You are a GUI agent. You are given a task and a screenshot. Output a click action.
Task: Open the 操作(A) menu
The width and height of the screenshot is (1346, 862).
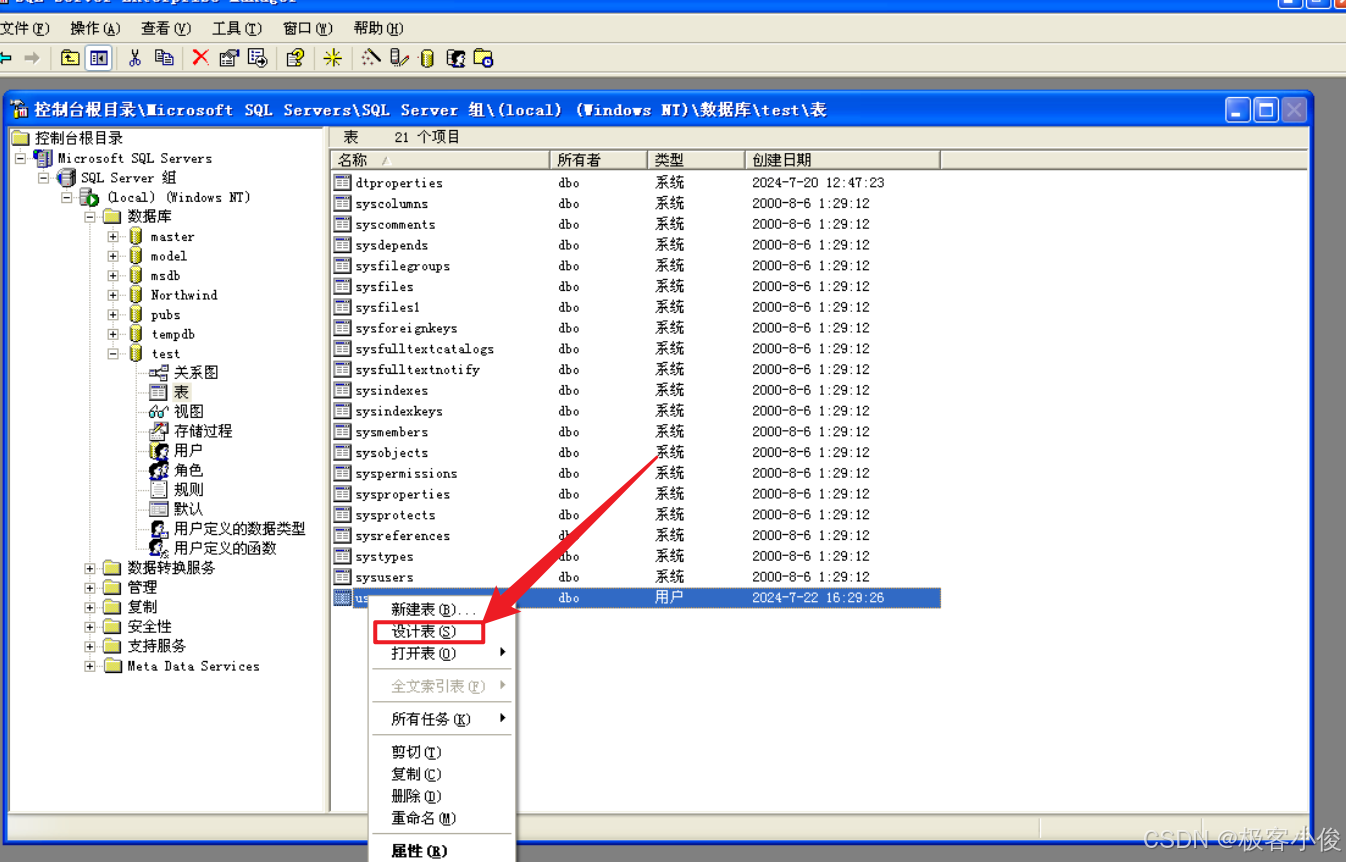95,28
